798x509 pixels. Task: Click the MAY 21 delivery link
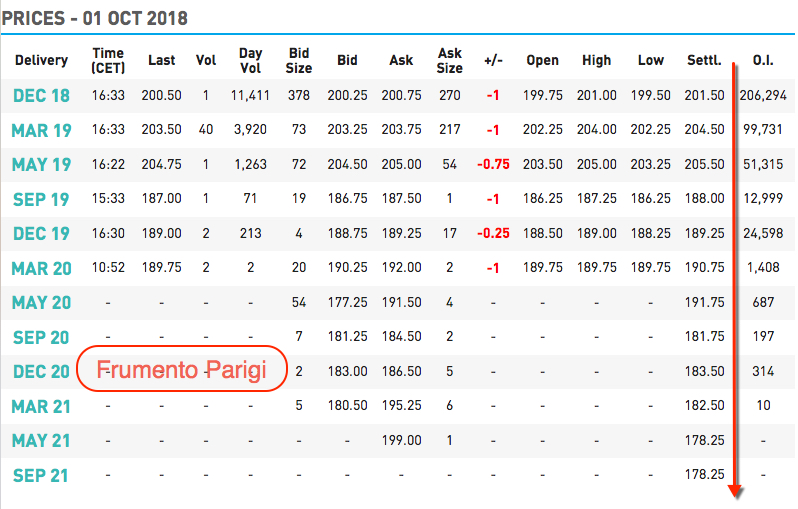coord(41,440)
